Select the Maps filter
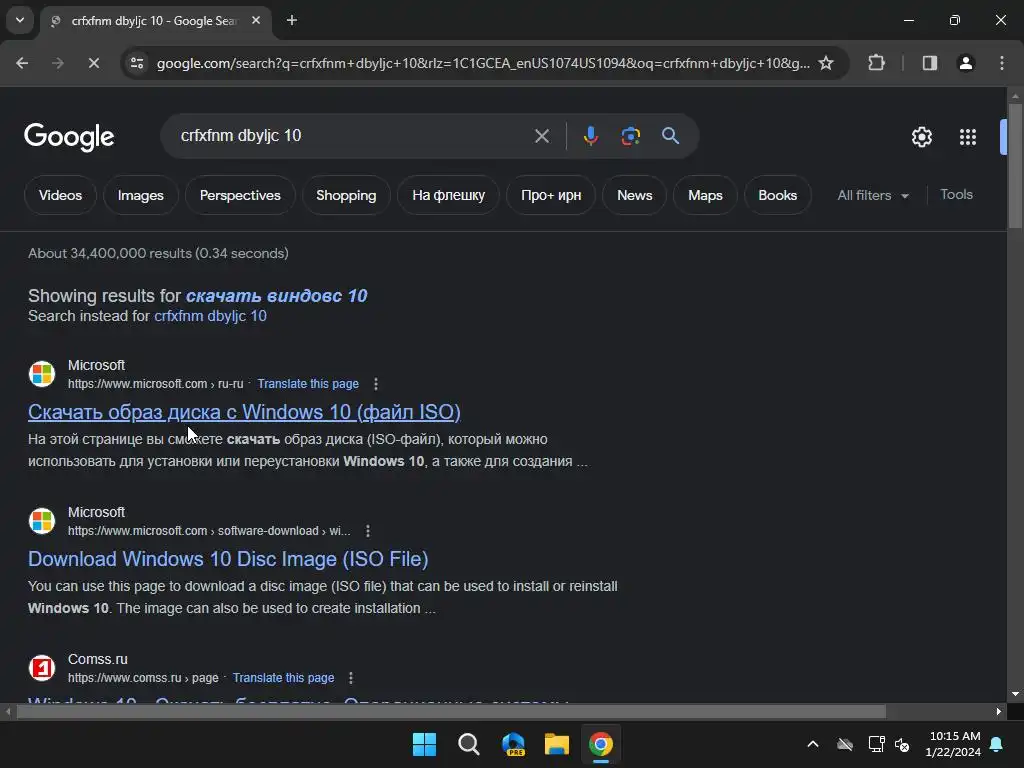This screenshot has width=1024, height=768. tap(705, 195)
